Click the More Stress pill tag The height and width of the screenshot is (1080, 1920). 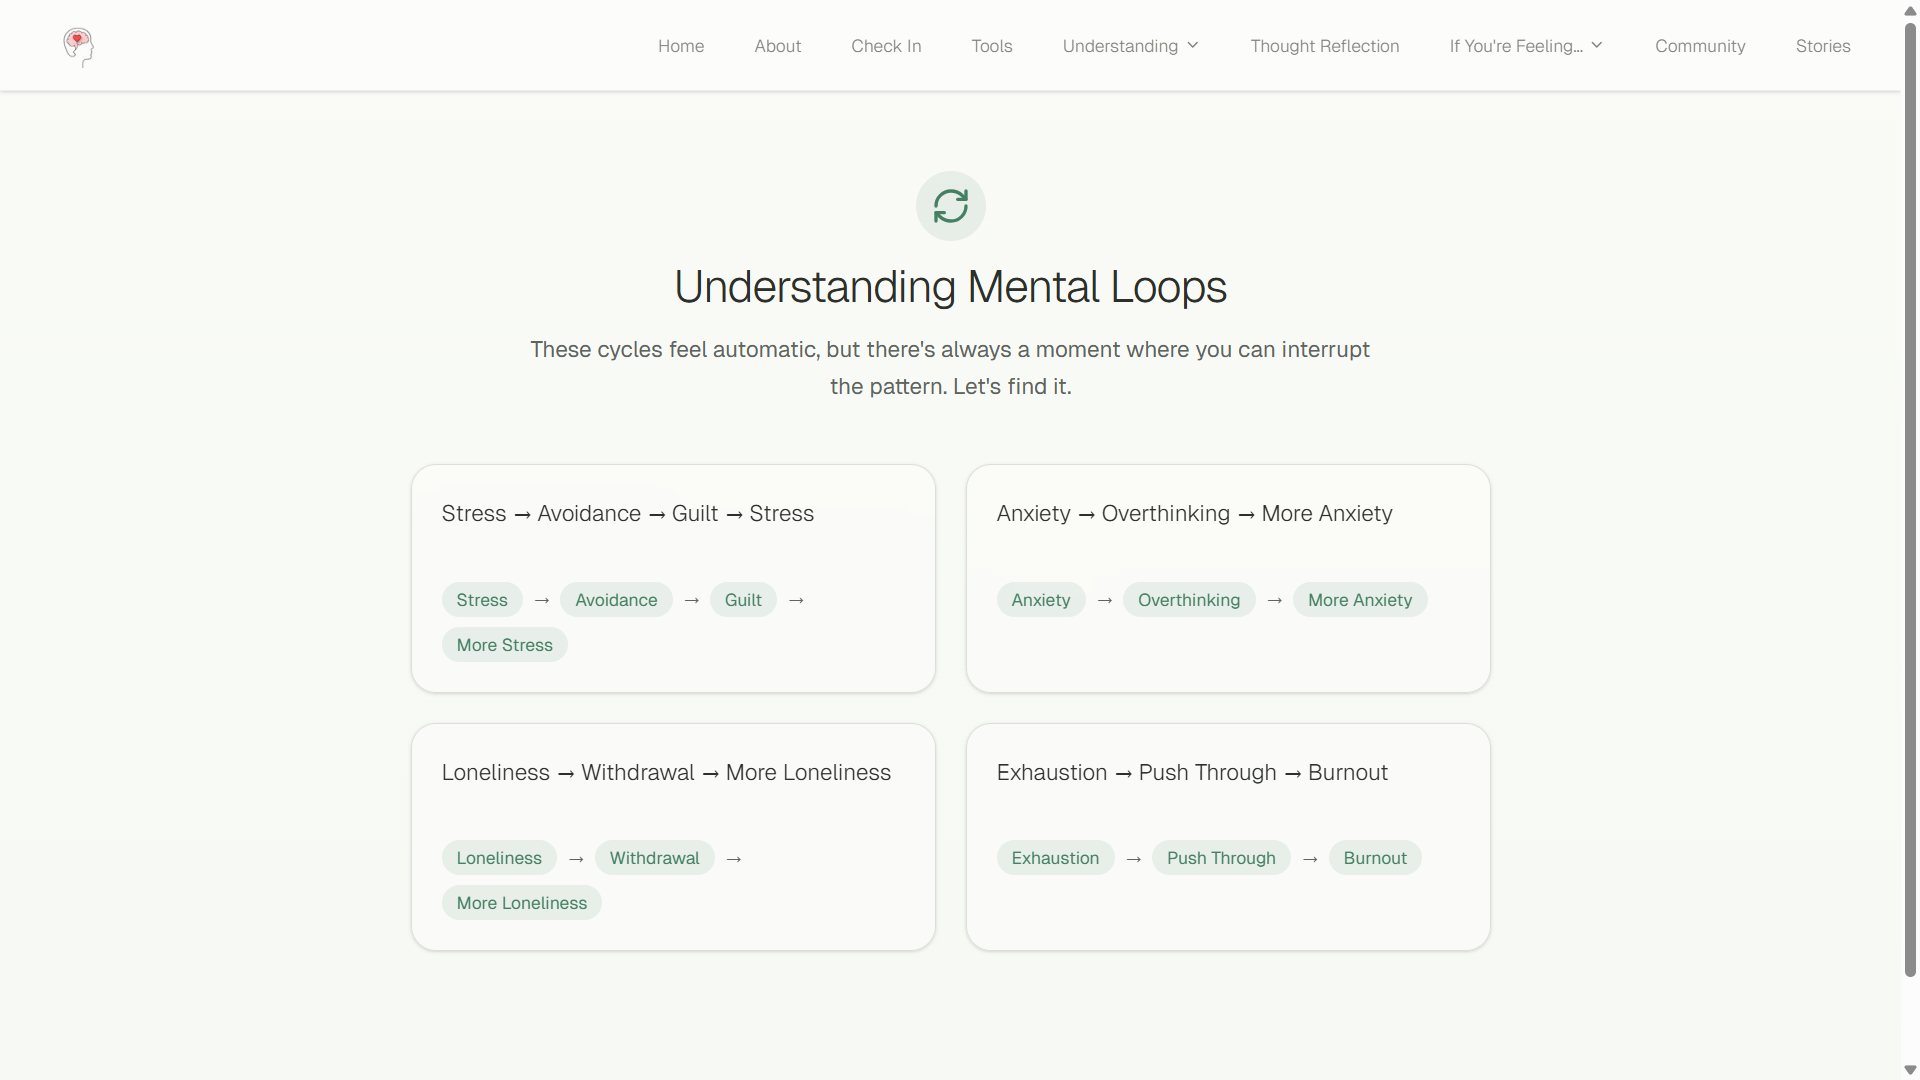pos(504,645)
